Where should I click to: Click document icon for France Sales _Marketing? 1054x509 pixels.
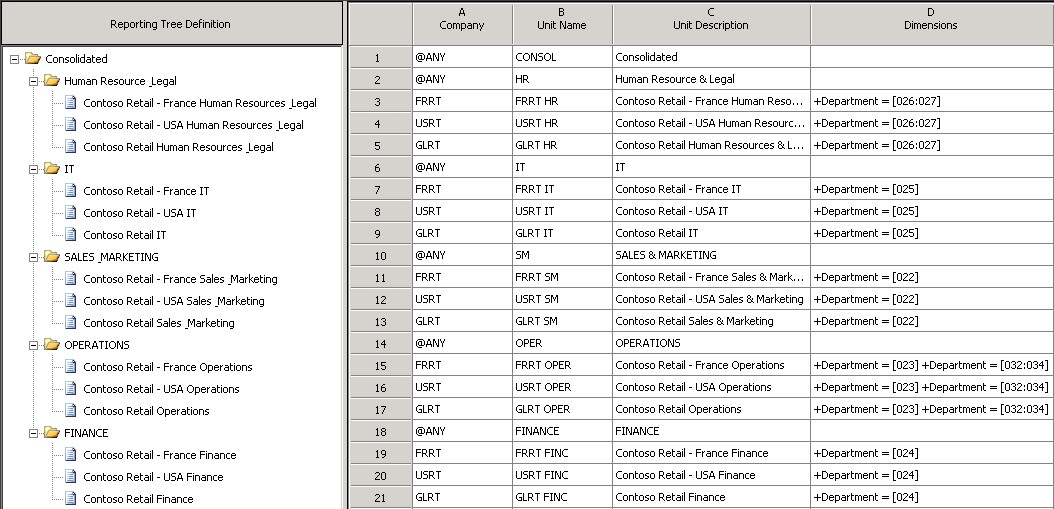(71, 278)
